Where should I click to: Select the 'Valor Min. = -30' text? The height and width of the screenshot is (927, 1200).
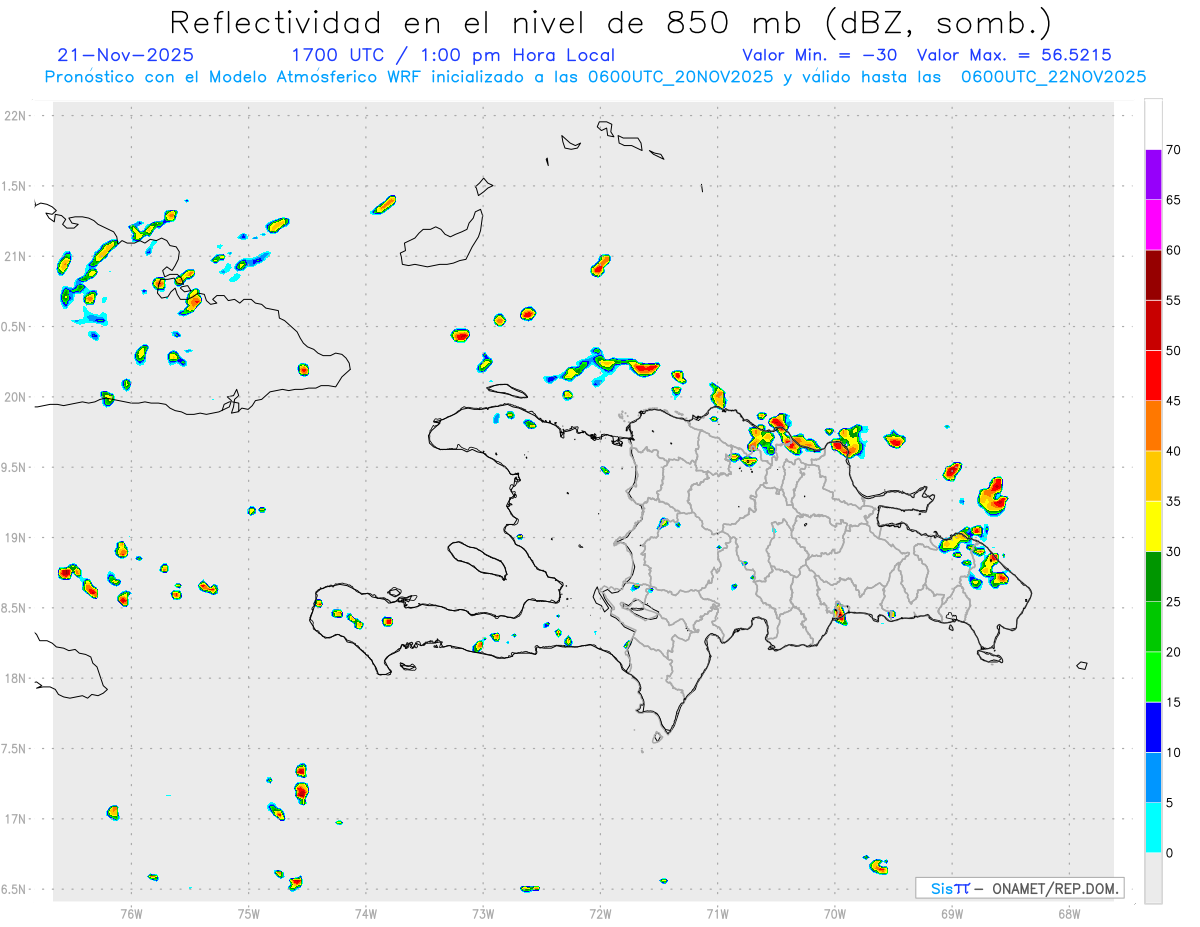pos(819,55)
